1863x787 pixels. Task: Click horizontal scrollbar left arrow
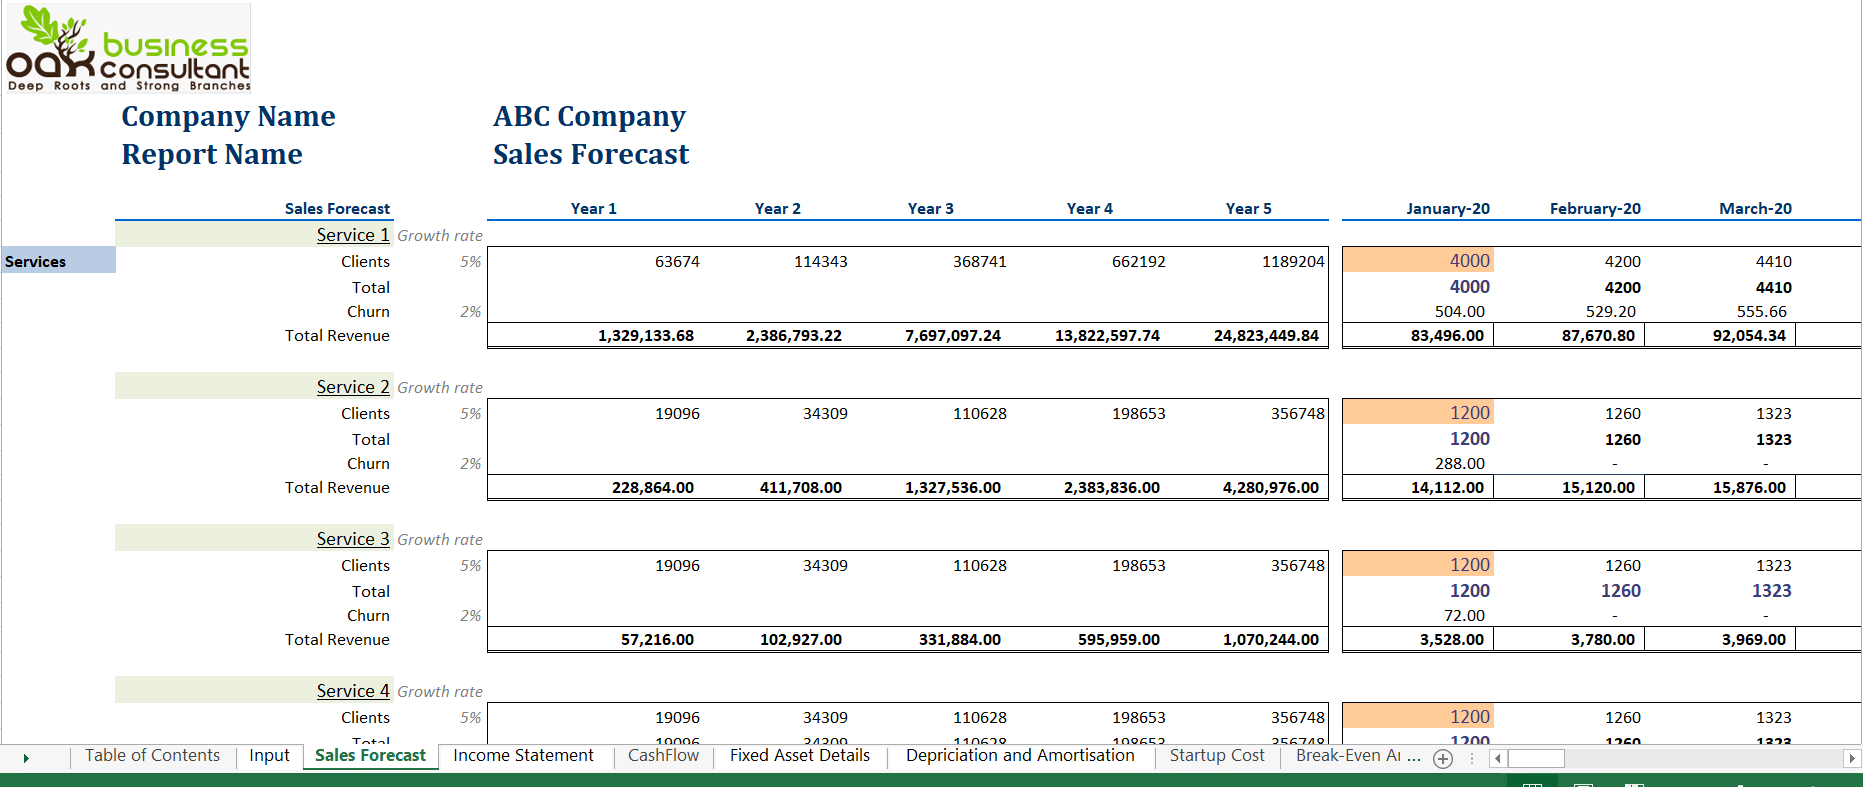point(1497,758)
